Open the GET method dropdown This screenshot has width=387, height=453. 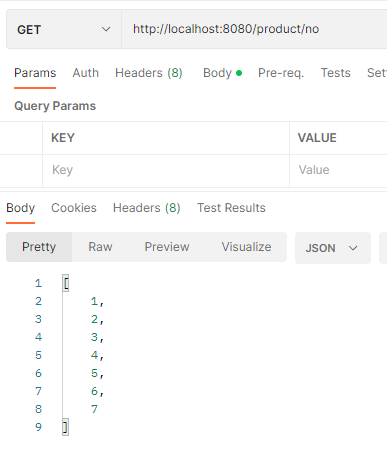click(64, 29)
